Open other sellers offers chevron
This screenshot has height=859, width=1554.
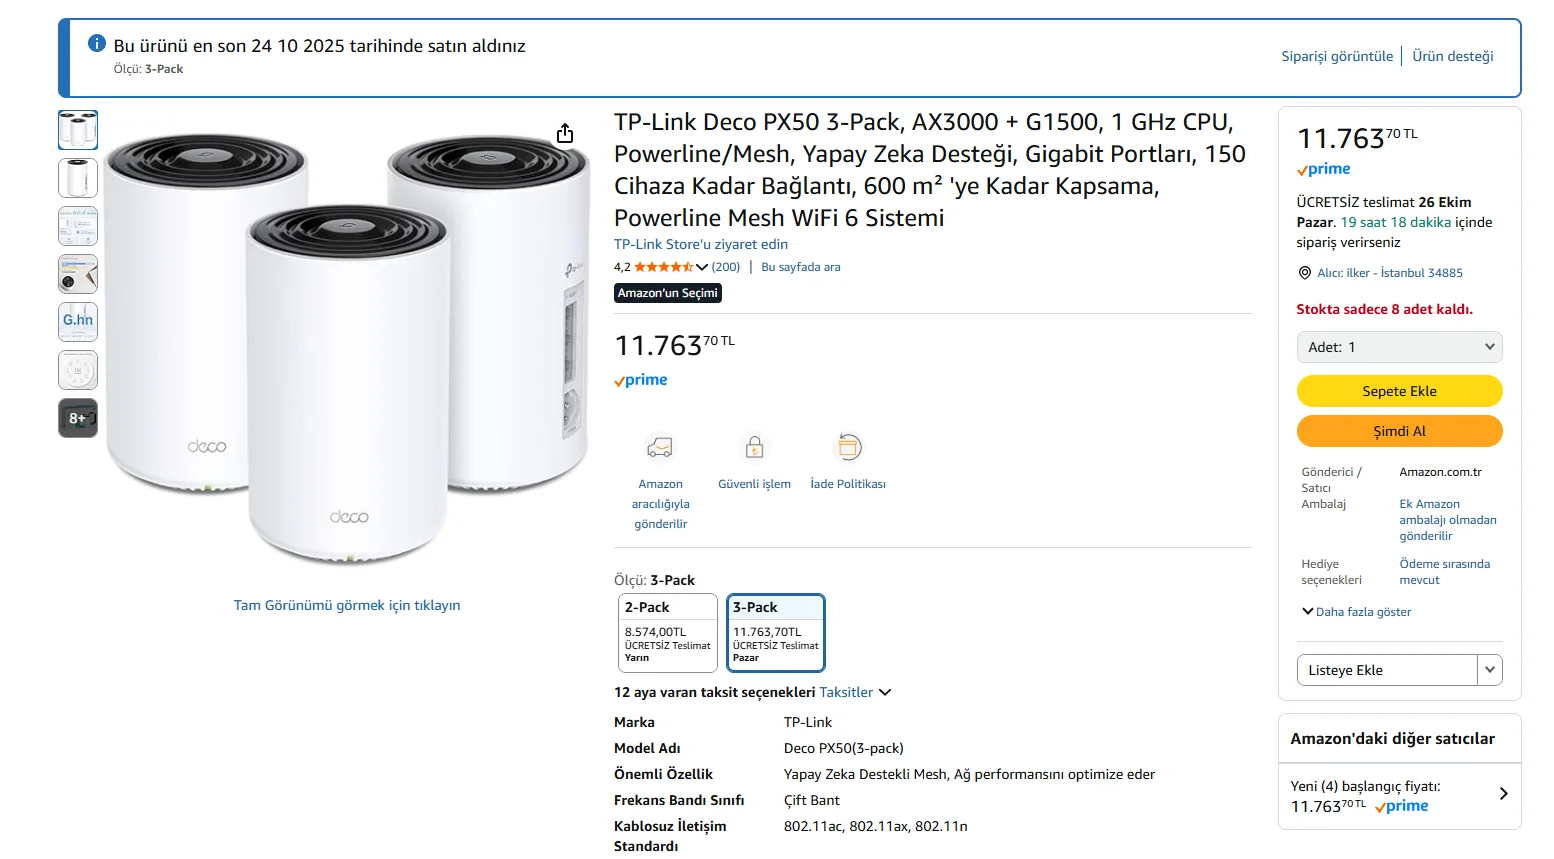(1503, 794)
